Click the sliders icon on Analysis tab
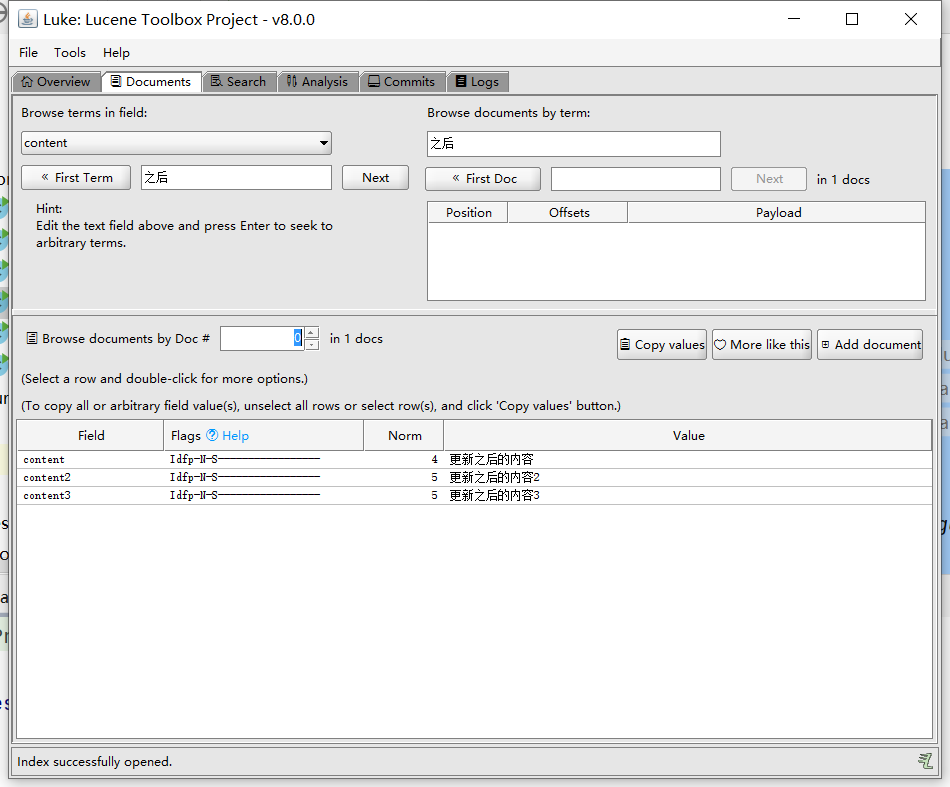Screen dimensions: 950x787 pos(291,81)
